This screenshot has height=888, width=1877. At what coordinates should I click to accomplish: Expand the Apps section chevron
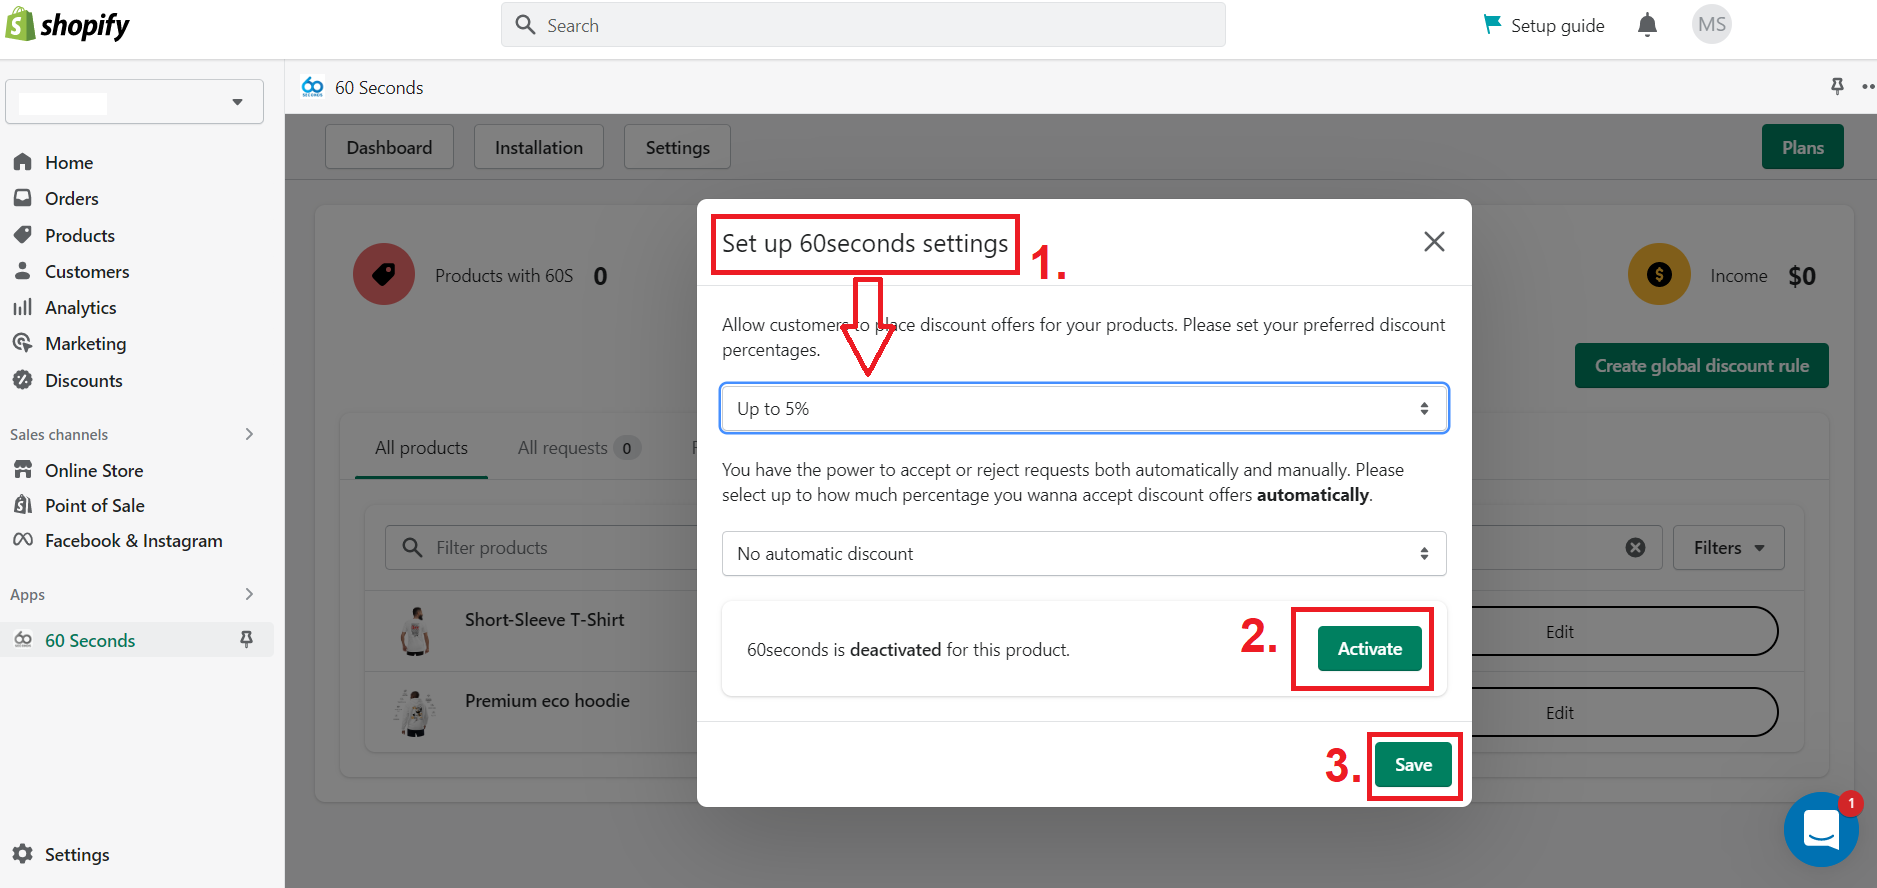[249, 594]
